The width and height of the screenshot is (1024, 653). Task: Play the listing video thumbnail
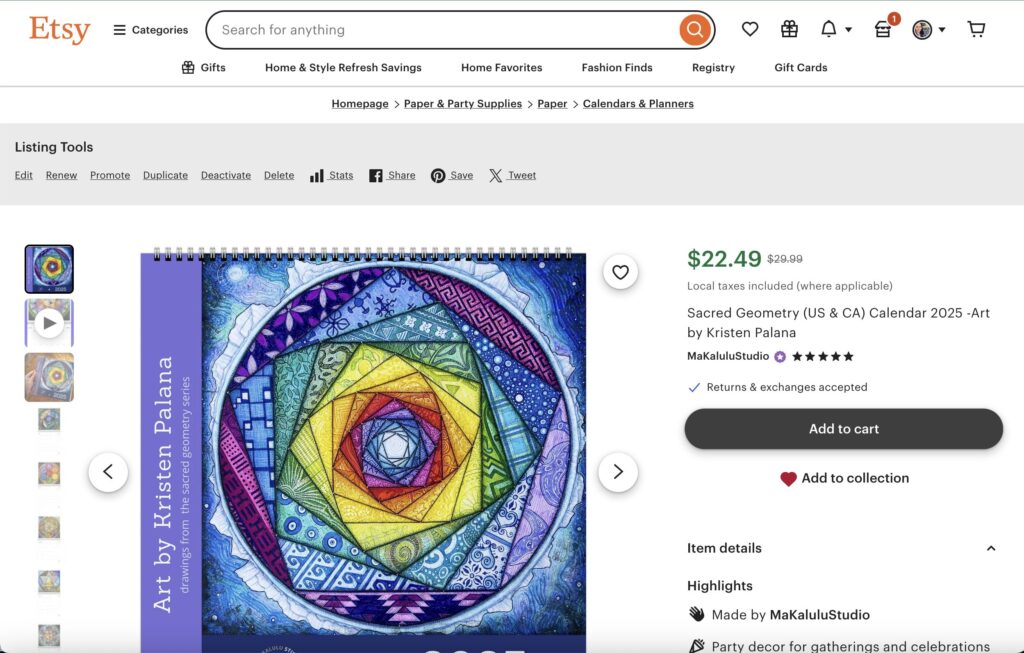point(49,323)
